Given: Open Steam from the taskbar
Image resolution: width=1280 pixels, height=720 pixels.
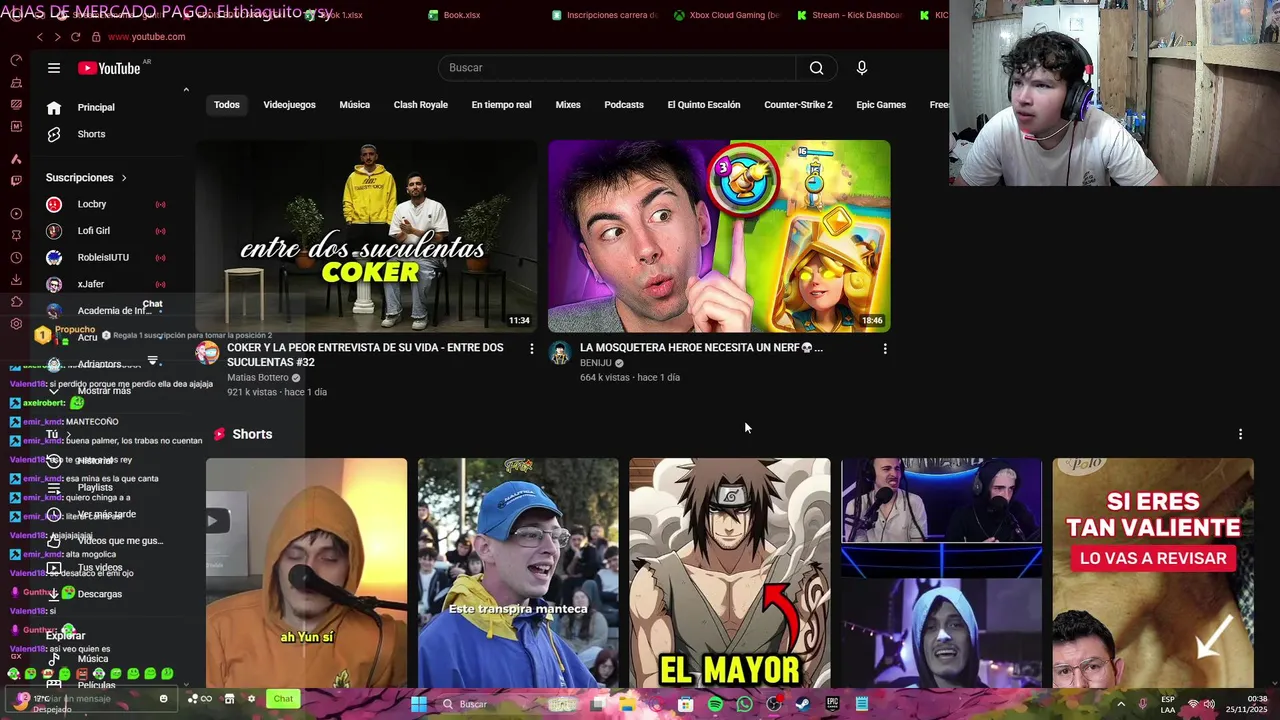Looking at the screenshot, I should tap(803, 704).
